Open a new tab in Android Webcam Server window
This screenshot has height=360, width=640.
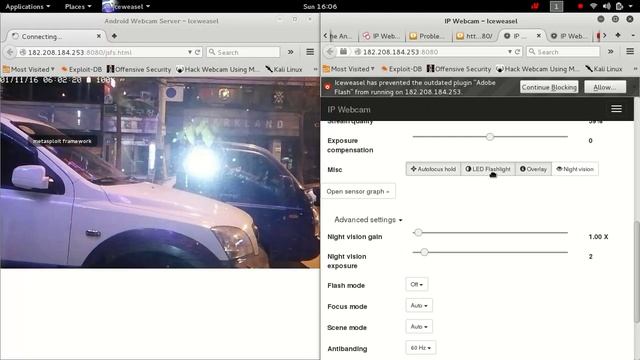click(x=114, y=36)
